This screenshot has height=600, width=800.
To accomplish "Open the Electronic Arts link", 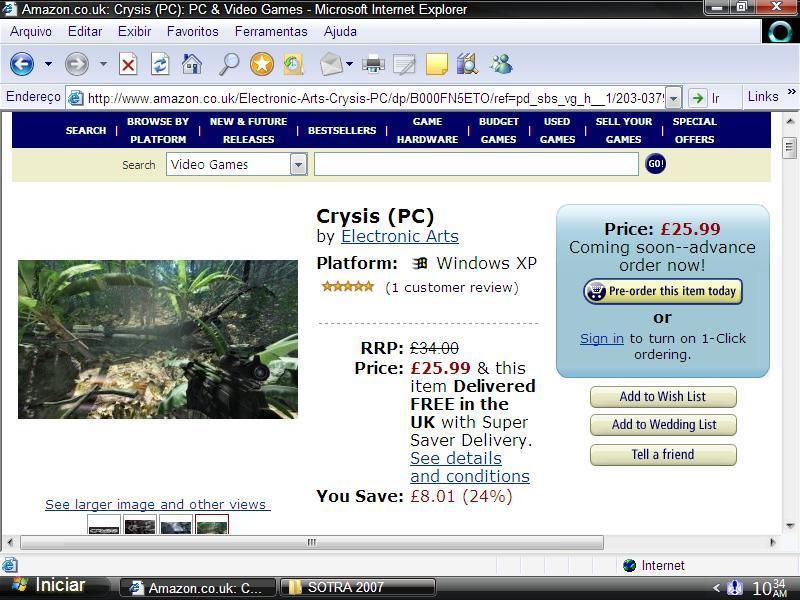I will 399,236.
